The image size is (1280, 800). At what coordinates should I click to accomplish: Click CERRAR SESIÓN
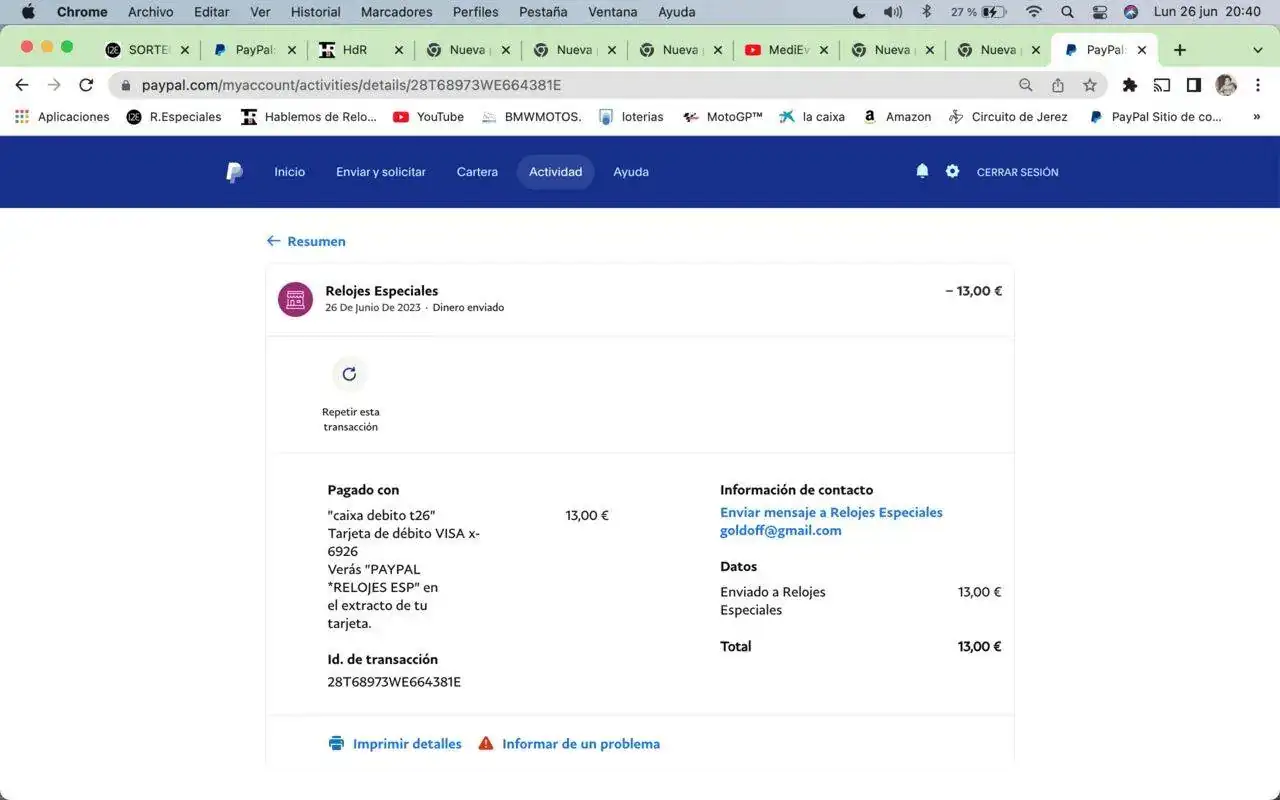[1017, 172]
